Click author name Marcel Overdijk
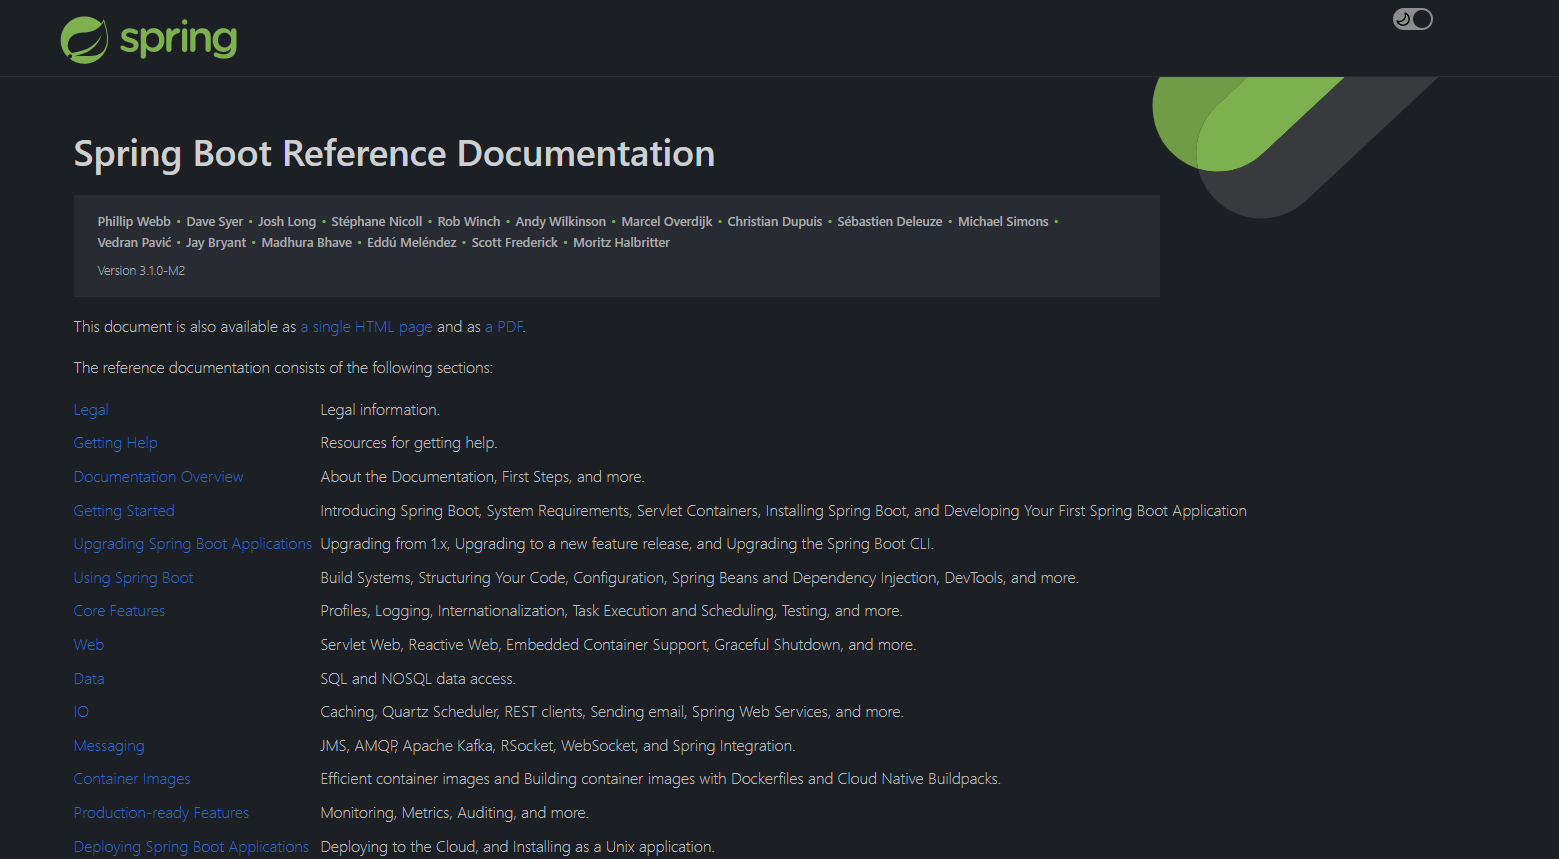 pyautogui.click(x=667, y=222)
